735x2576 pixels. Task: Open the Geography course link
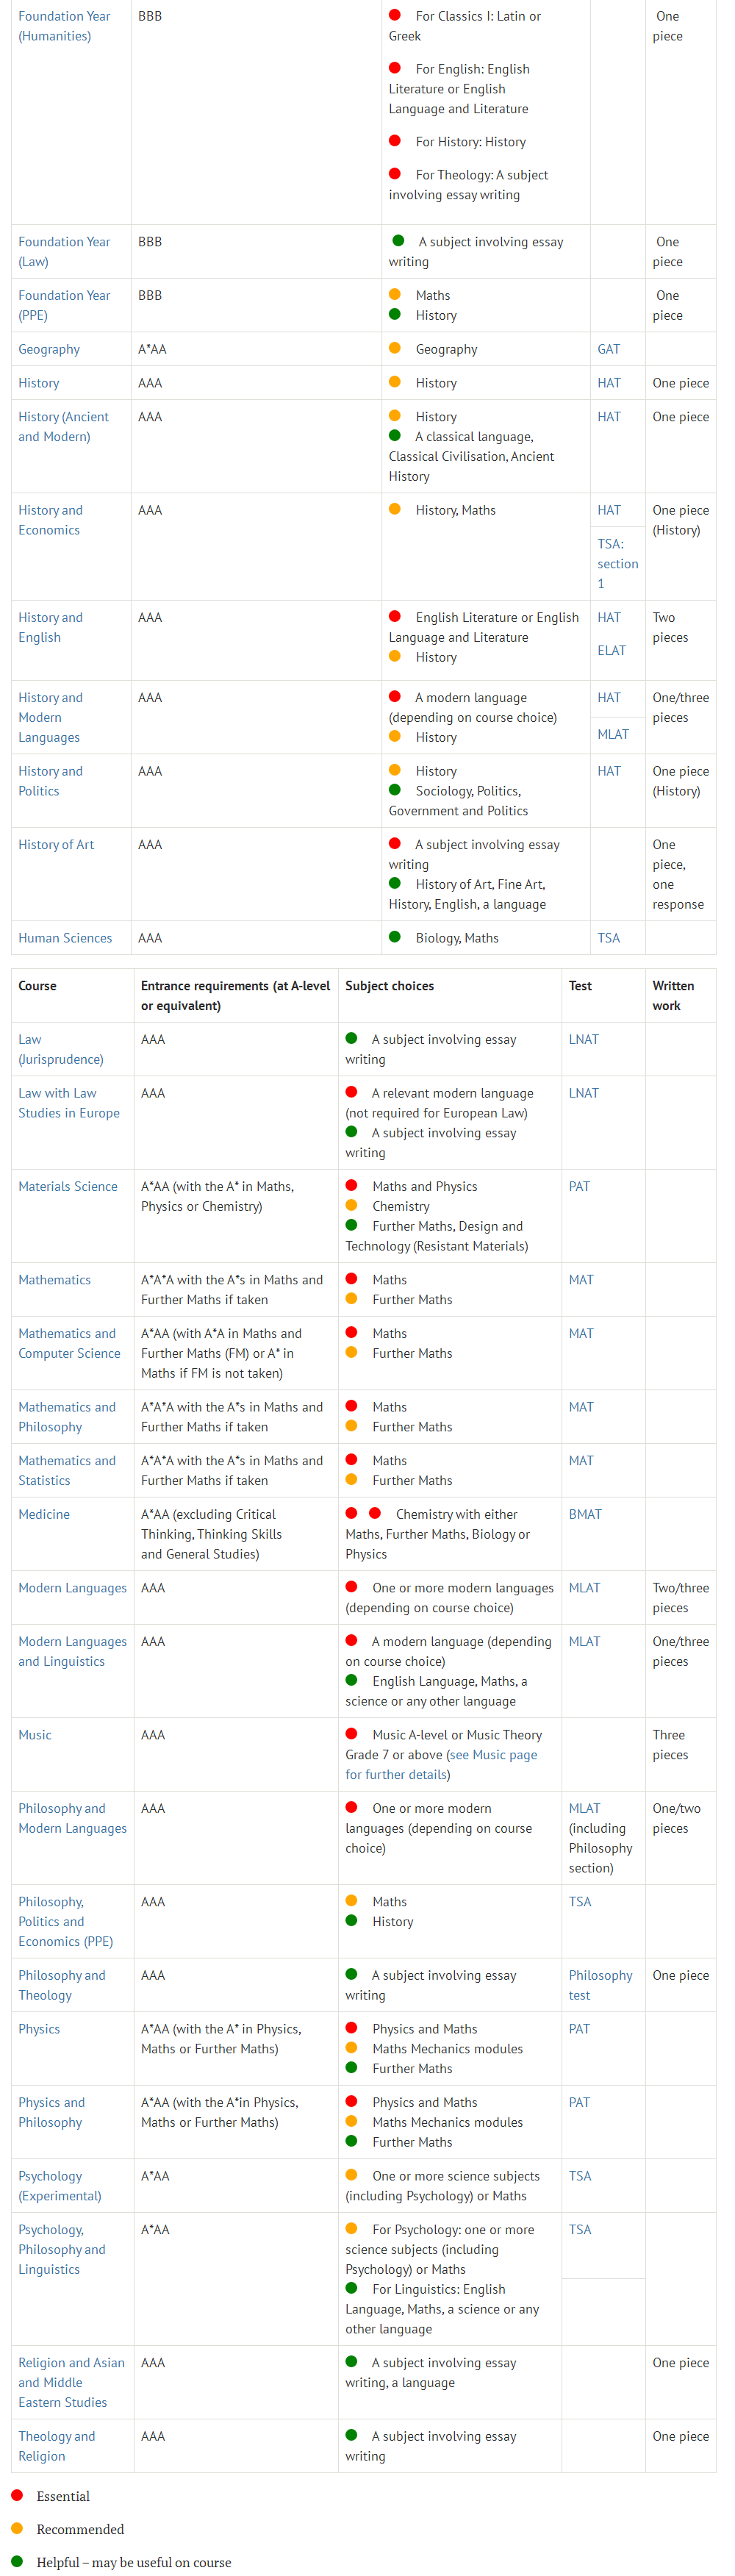49,349
